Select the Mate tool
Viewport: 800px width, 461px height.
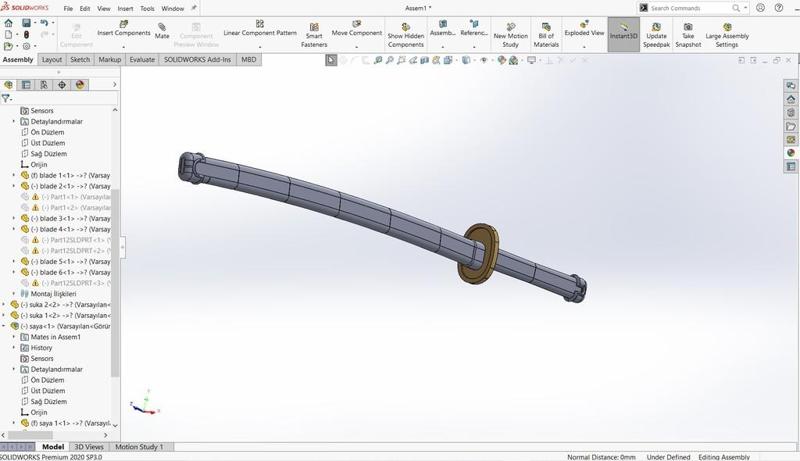click(x=162, y=31)
